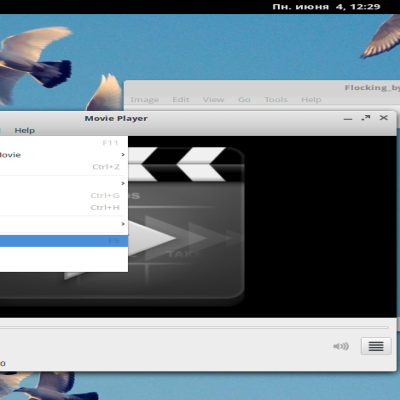
Task: Click the "Movie Player" window title text
Action: (116, 118)
